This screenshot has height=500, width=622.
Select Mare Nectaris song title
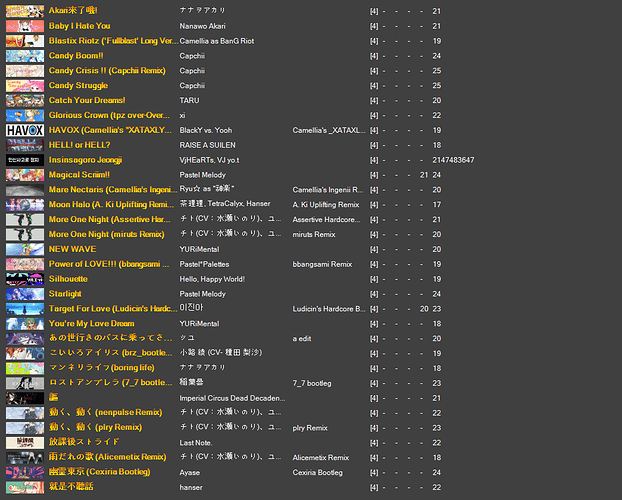113,190
